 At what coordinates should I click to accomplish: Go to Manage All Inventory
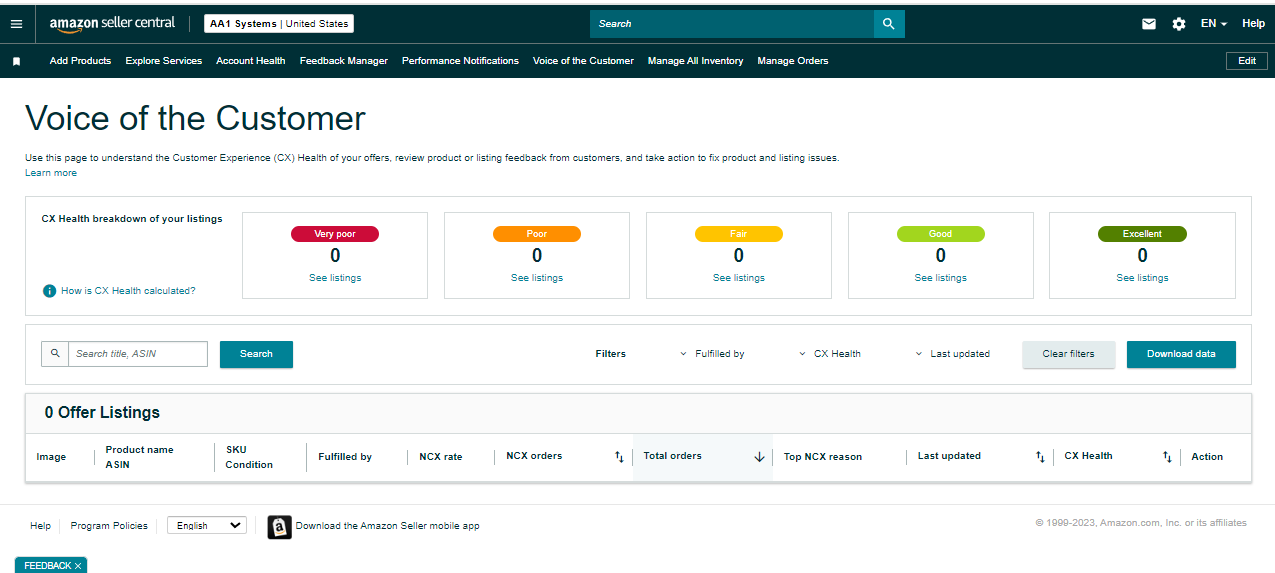point(696,61)
